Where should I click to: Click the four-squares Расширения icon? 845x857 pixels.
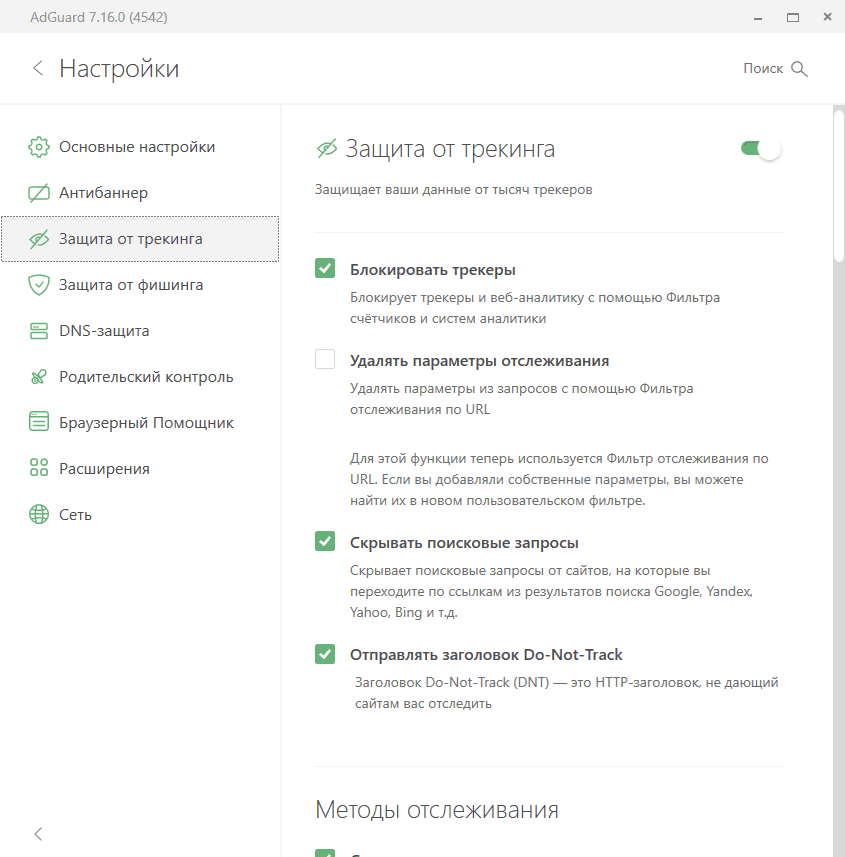(x=39, y=467)
